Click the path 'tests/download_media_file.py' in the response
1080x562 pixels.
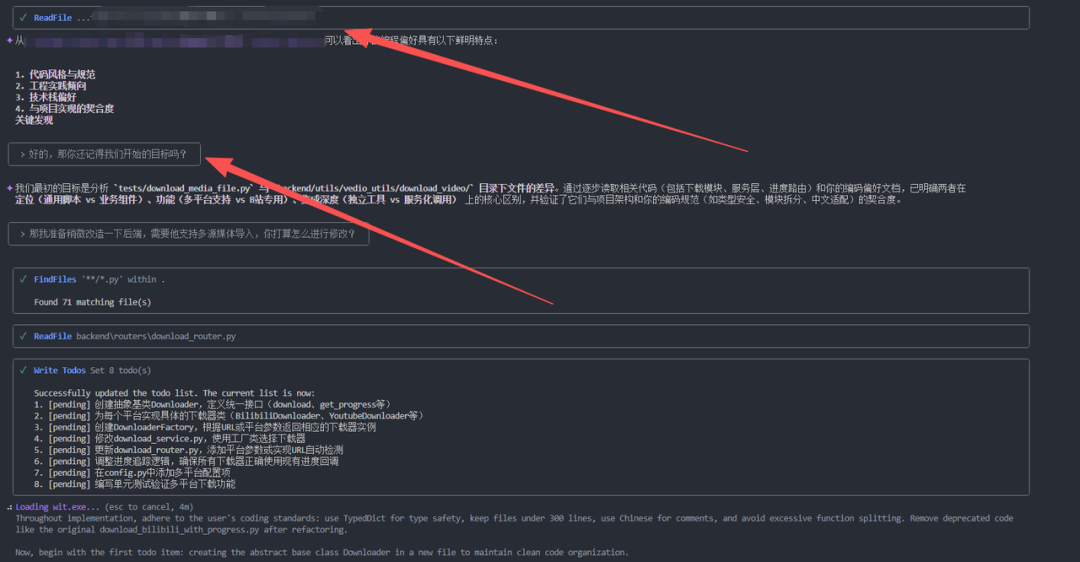tap(184, 188)
